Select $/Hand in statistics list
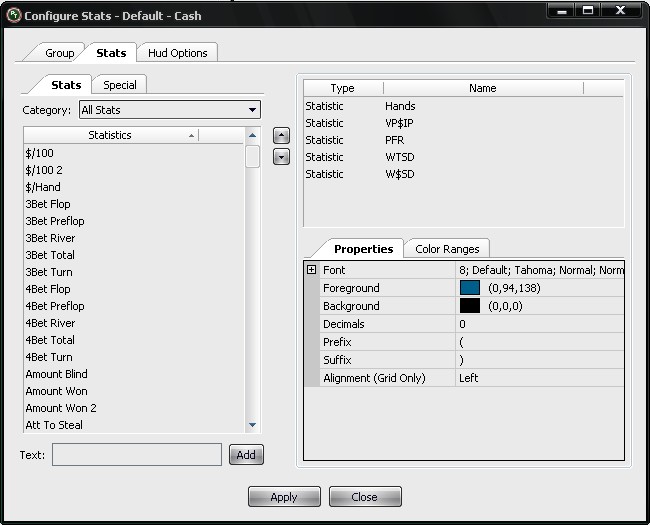The image size is (650, 525). [x=134, y=187]
